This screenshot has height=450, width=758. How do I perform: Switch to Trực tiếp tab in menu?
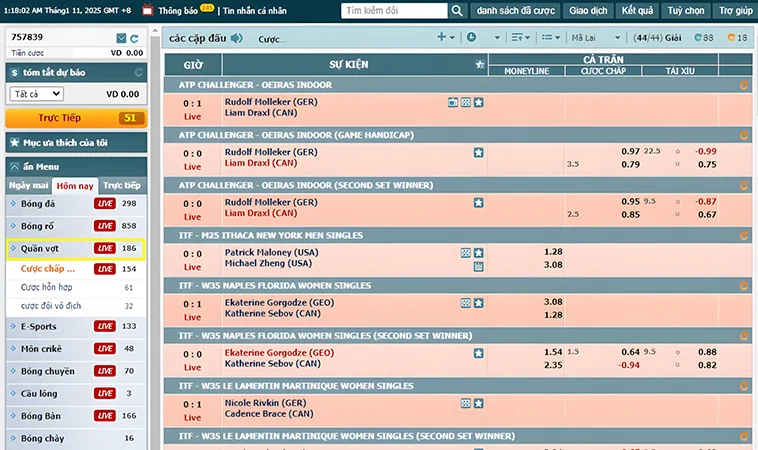pyautogui.click(x=122, y=186)
